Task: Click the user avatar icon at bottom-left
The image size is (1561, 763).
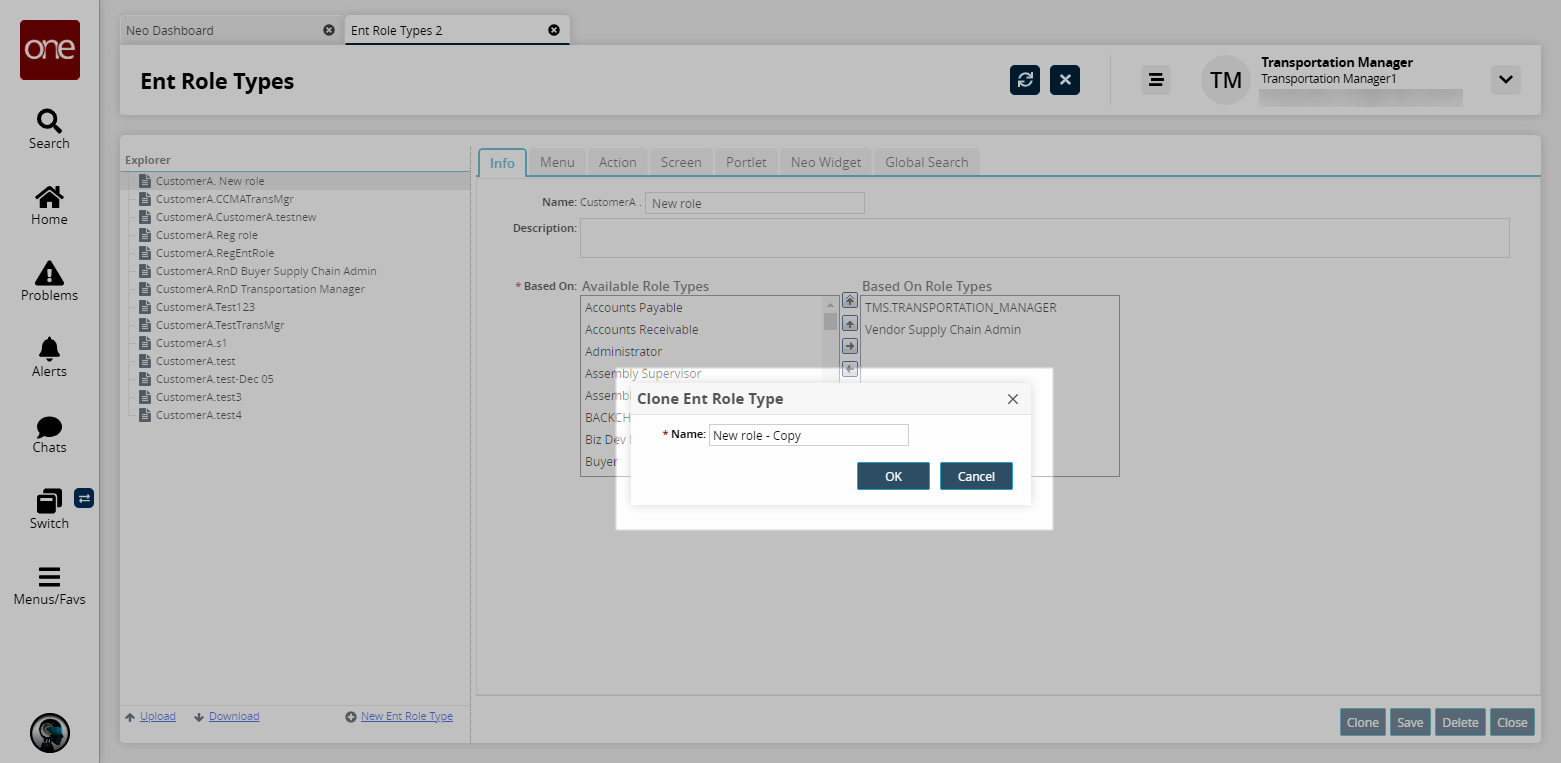Action: 50,733
